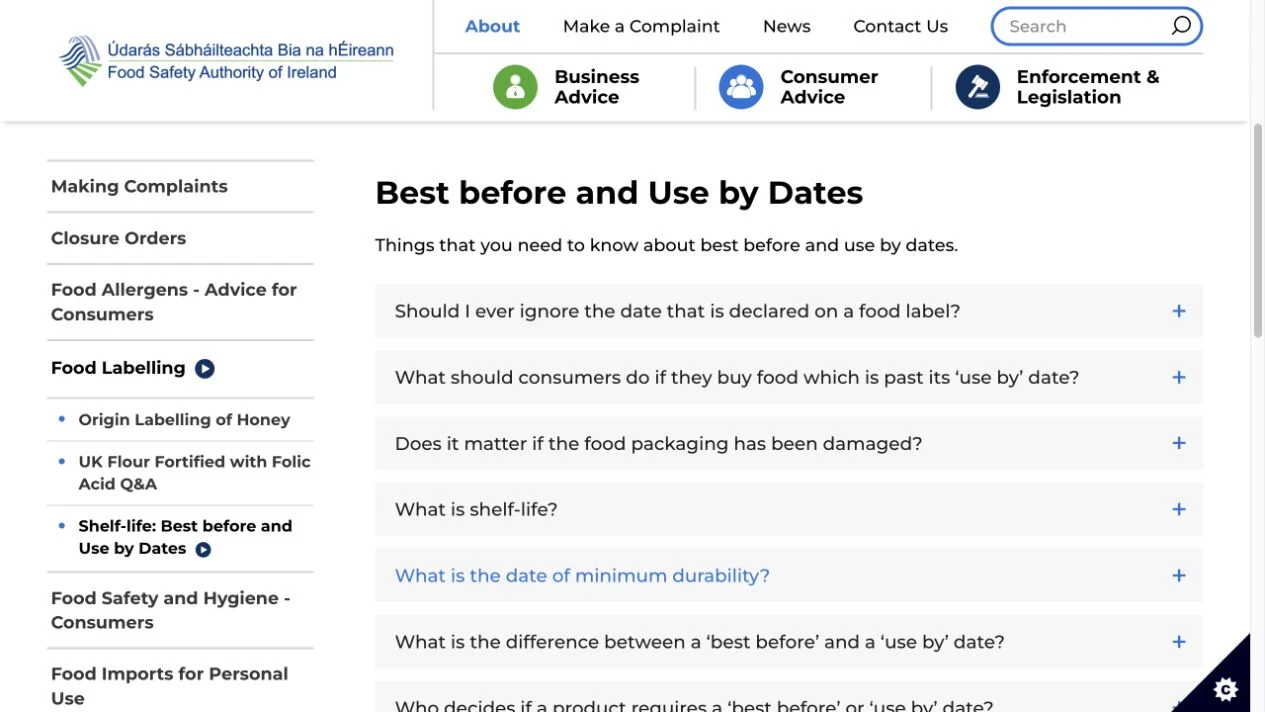Open cookie settings gear in corner
Screen dimensions: 1265x712
1225,688
